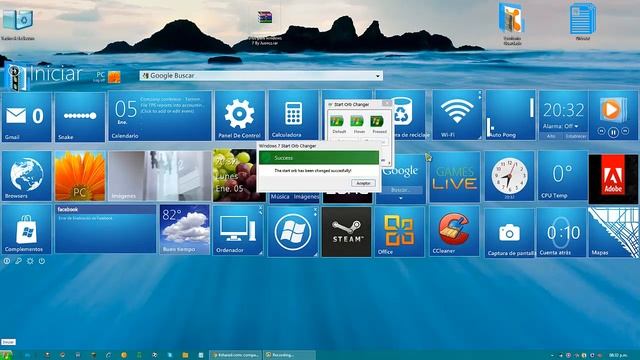Click the Alto button on alarm tile
This screenshot has height=360, width=640.
pos(551,136)
